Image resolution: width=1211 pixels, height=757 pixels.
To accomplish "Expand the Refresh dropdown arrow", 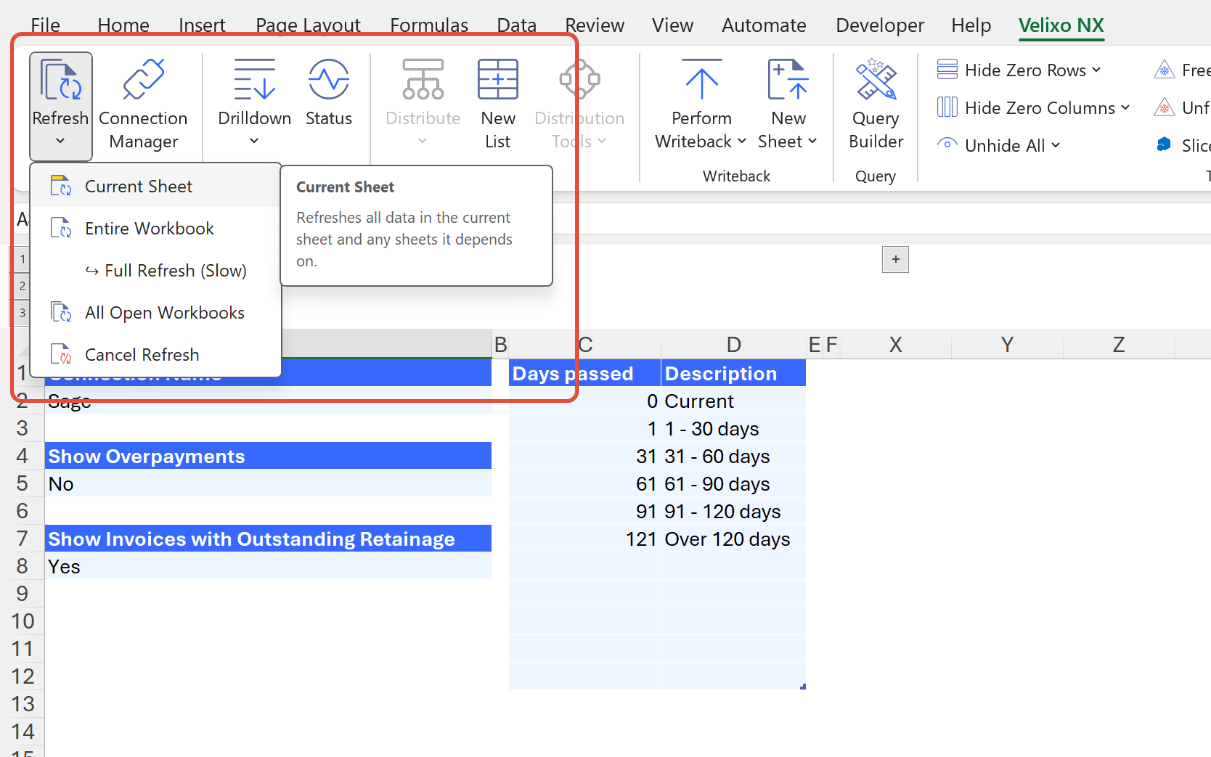I will (60, 142).
